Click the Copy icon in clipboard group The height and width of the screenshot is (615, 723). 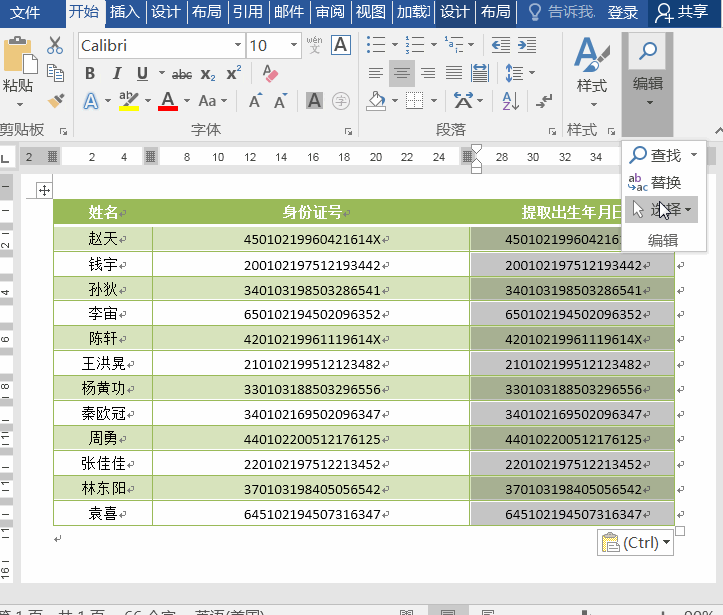click(55, 73)
